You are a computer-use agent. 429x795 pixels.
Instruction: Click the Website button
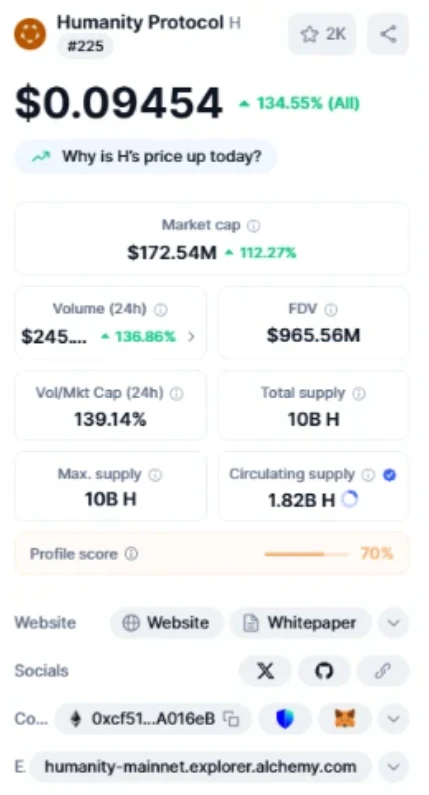(167, 623)
